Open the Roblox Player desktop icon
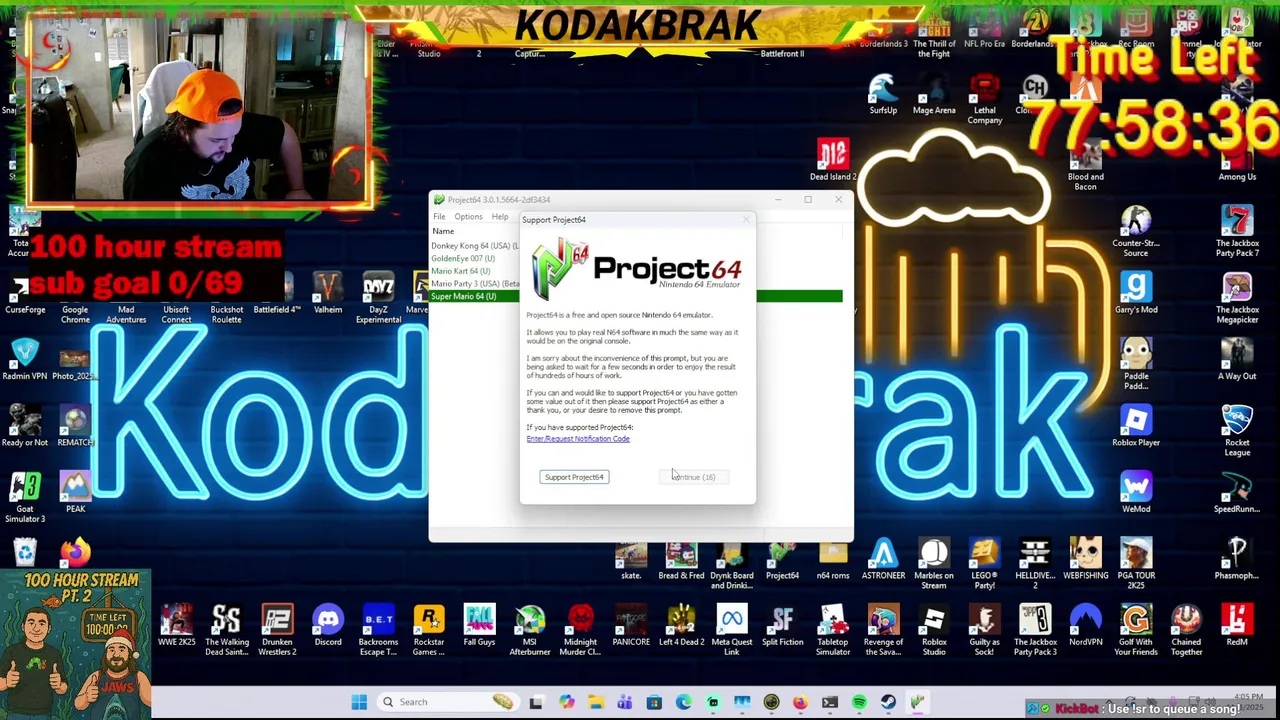This screenshot has width=1280, height=720. coord(1136,427)
